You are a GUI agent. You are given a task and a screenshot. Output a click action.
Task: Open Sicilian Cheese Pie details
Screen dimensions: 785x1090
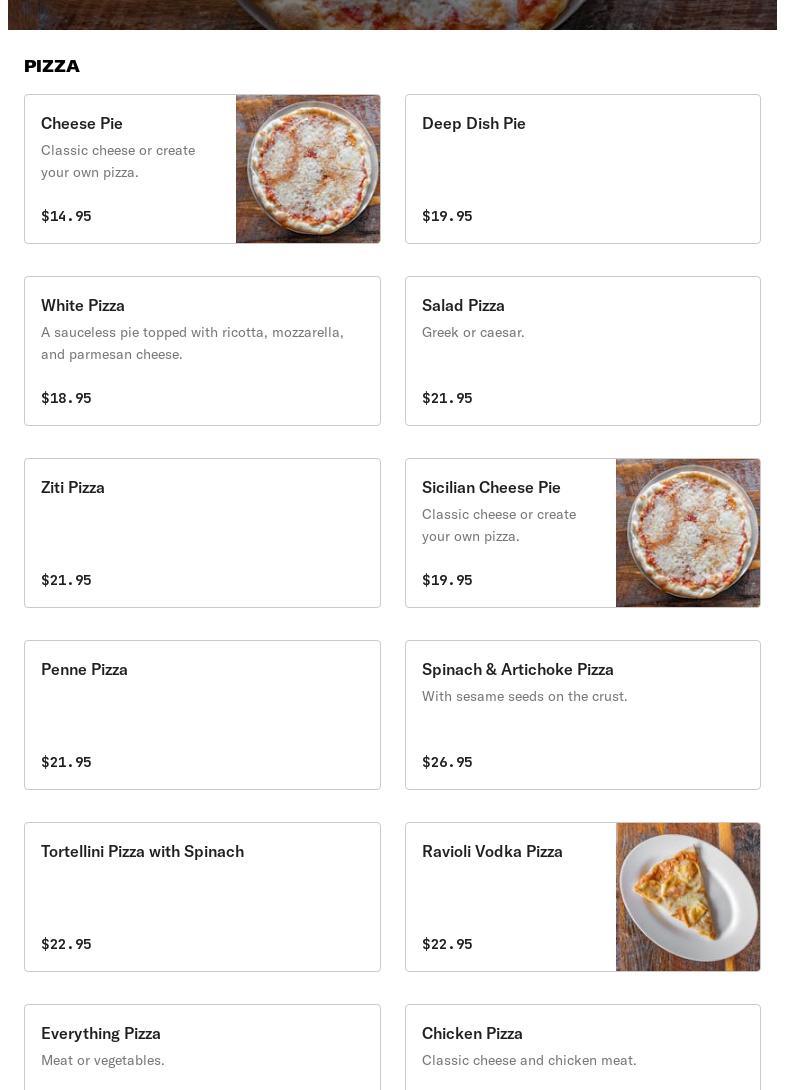coord(491,487)
